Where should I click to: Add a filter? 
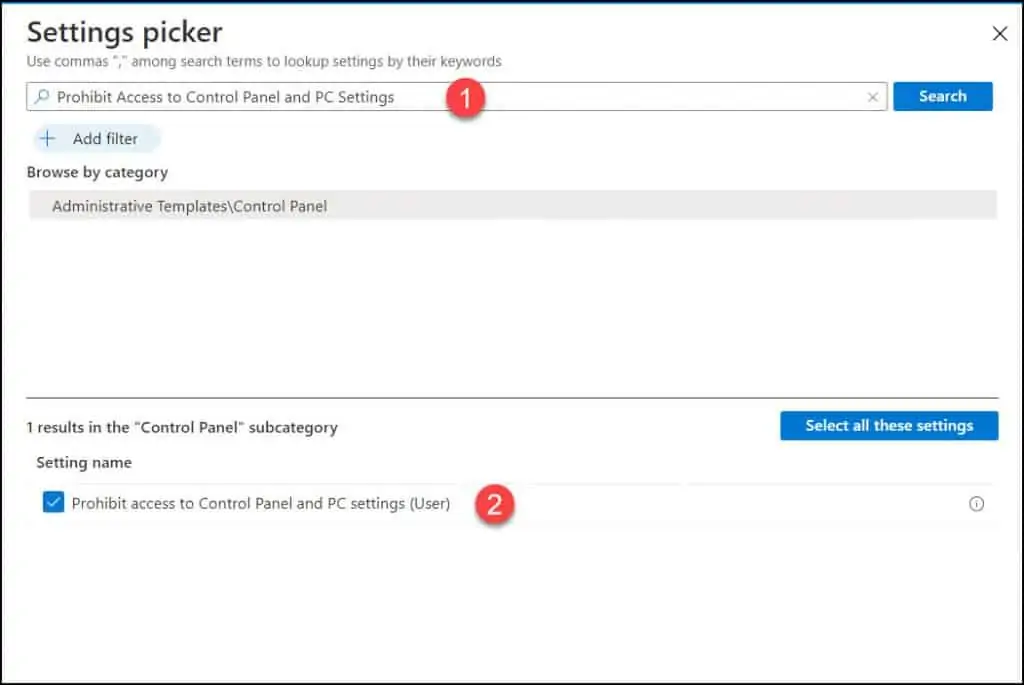click(97, 138)
